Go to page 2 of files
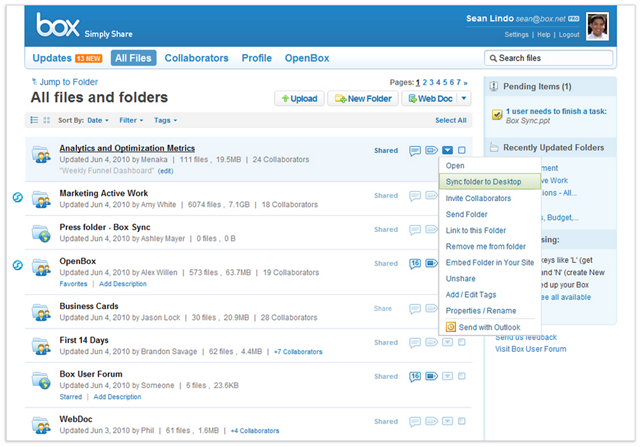 [424, 82]
